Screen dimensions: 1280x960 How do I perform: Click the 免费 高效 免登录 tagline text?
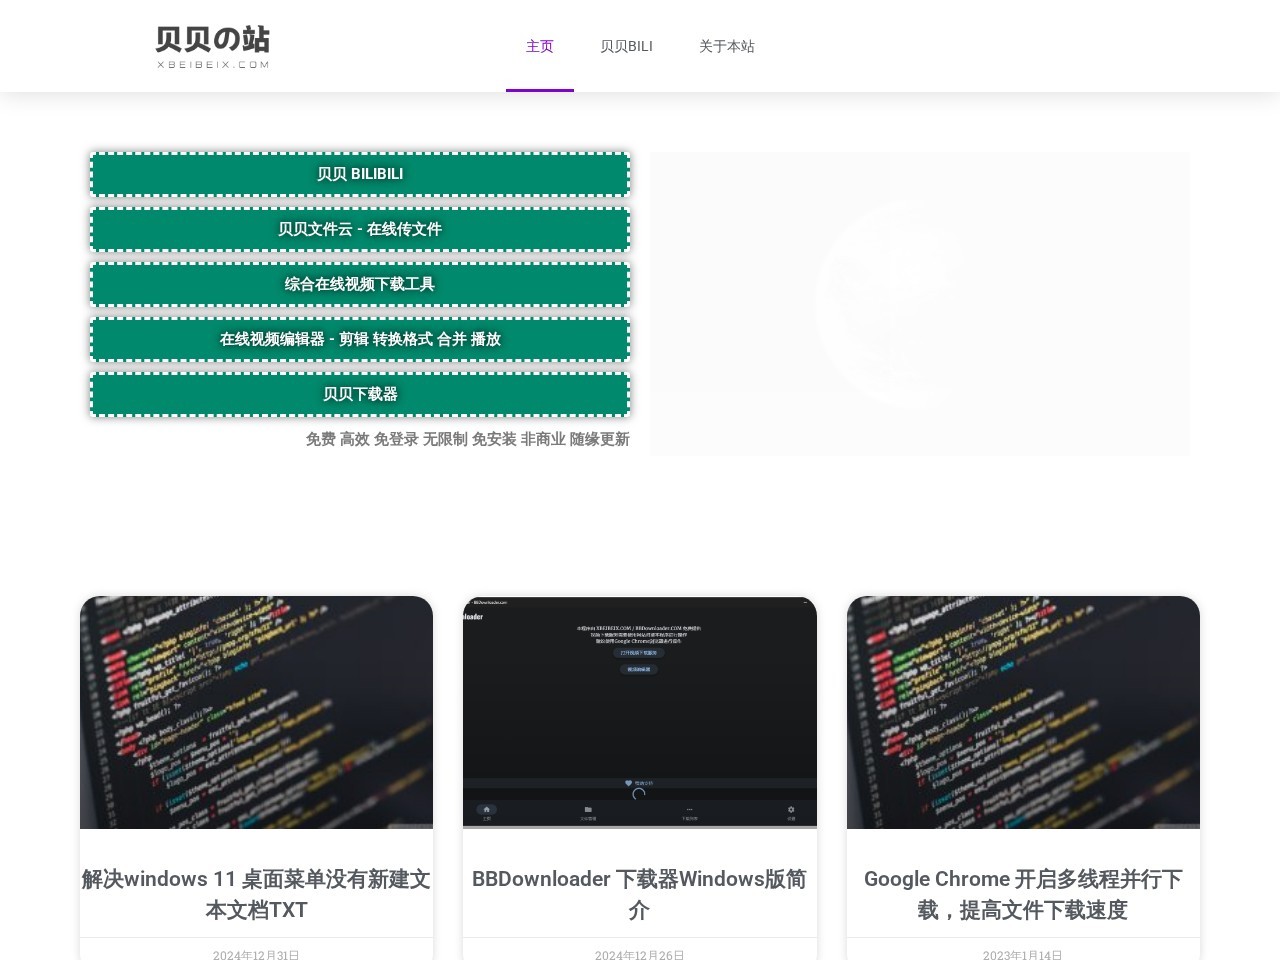pyautogui.click(x=467, y=439)
